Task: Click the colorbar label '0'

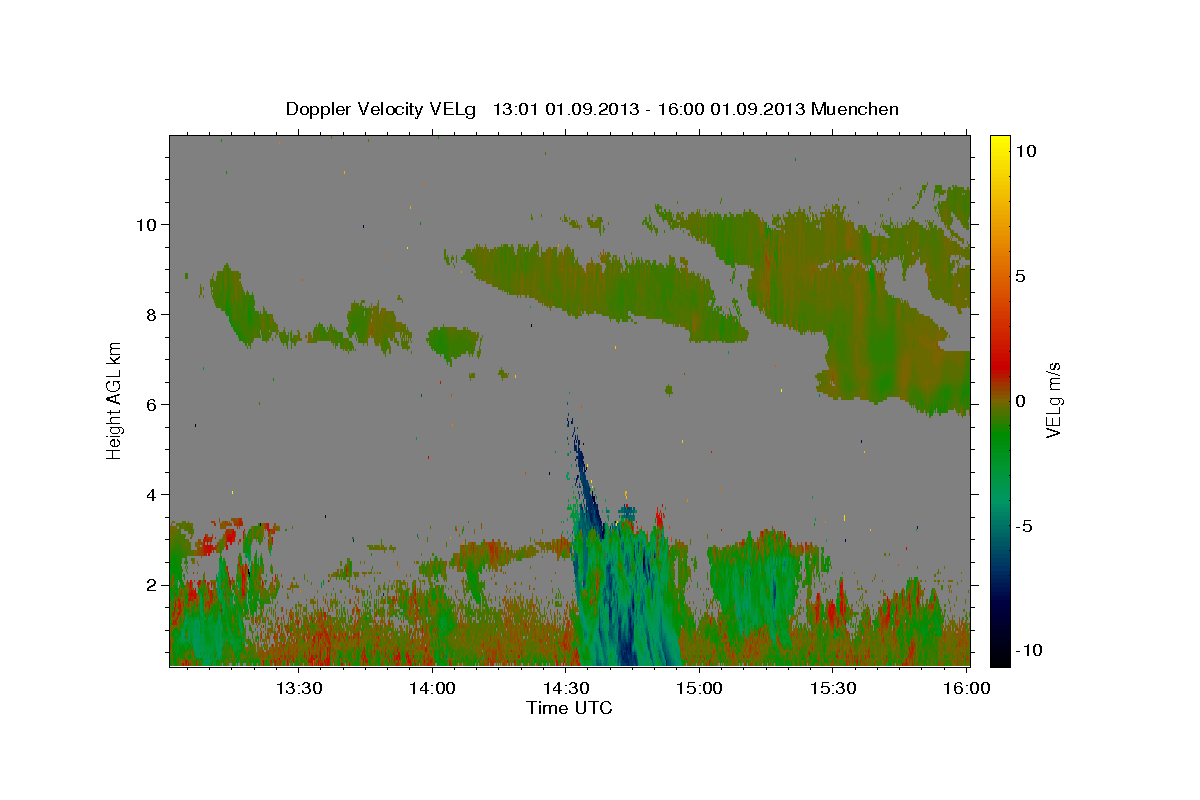Action: (1021, 401)
